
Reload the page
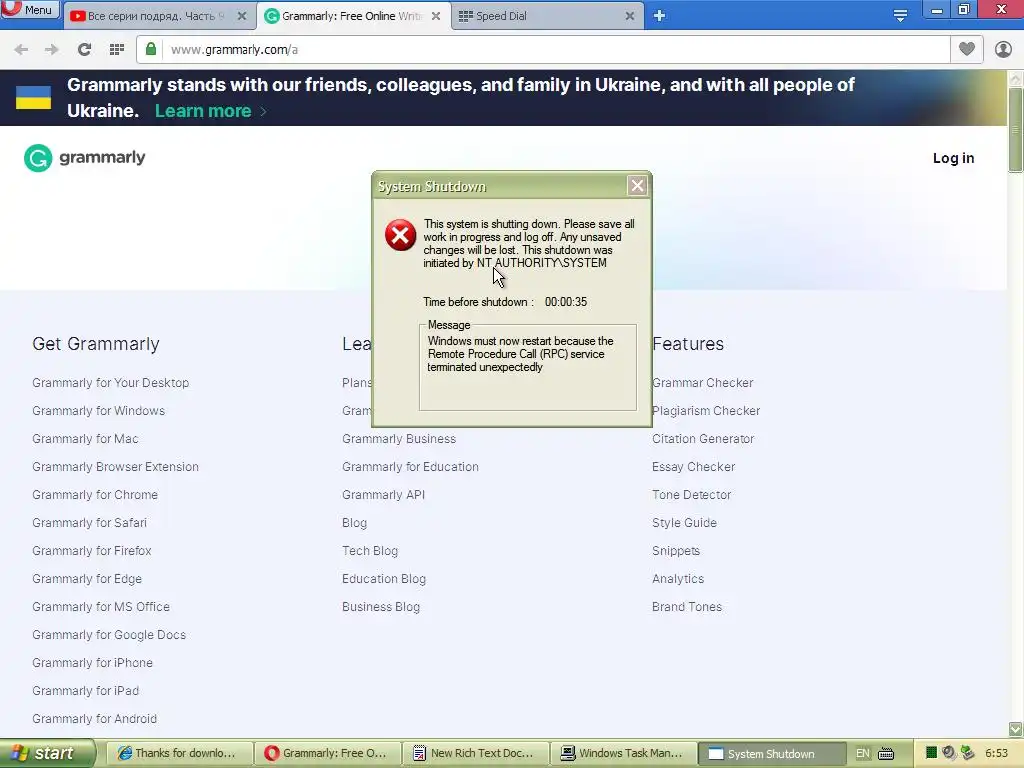click(x=84, y=50)
